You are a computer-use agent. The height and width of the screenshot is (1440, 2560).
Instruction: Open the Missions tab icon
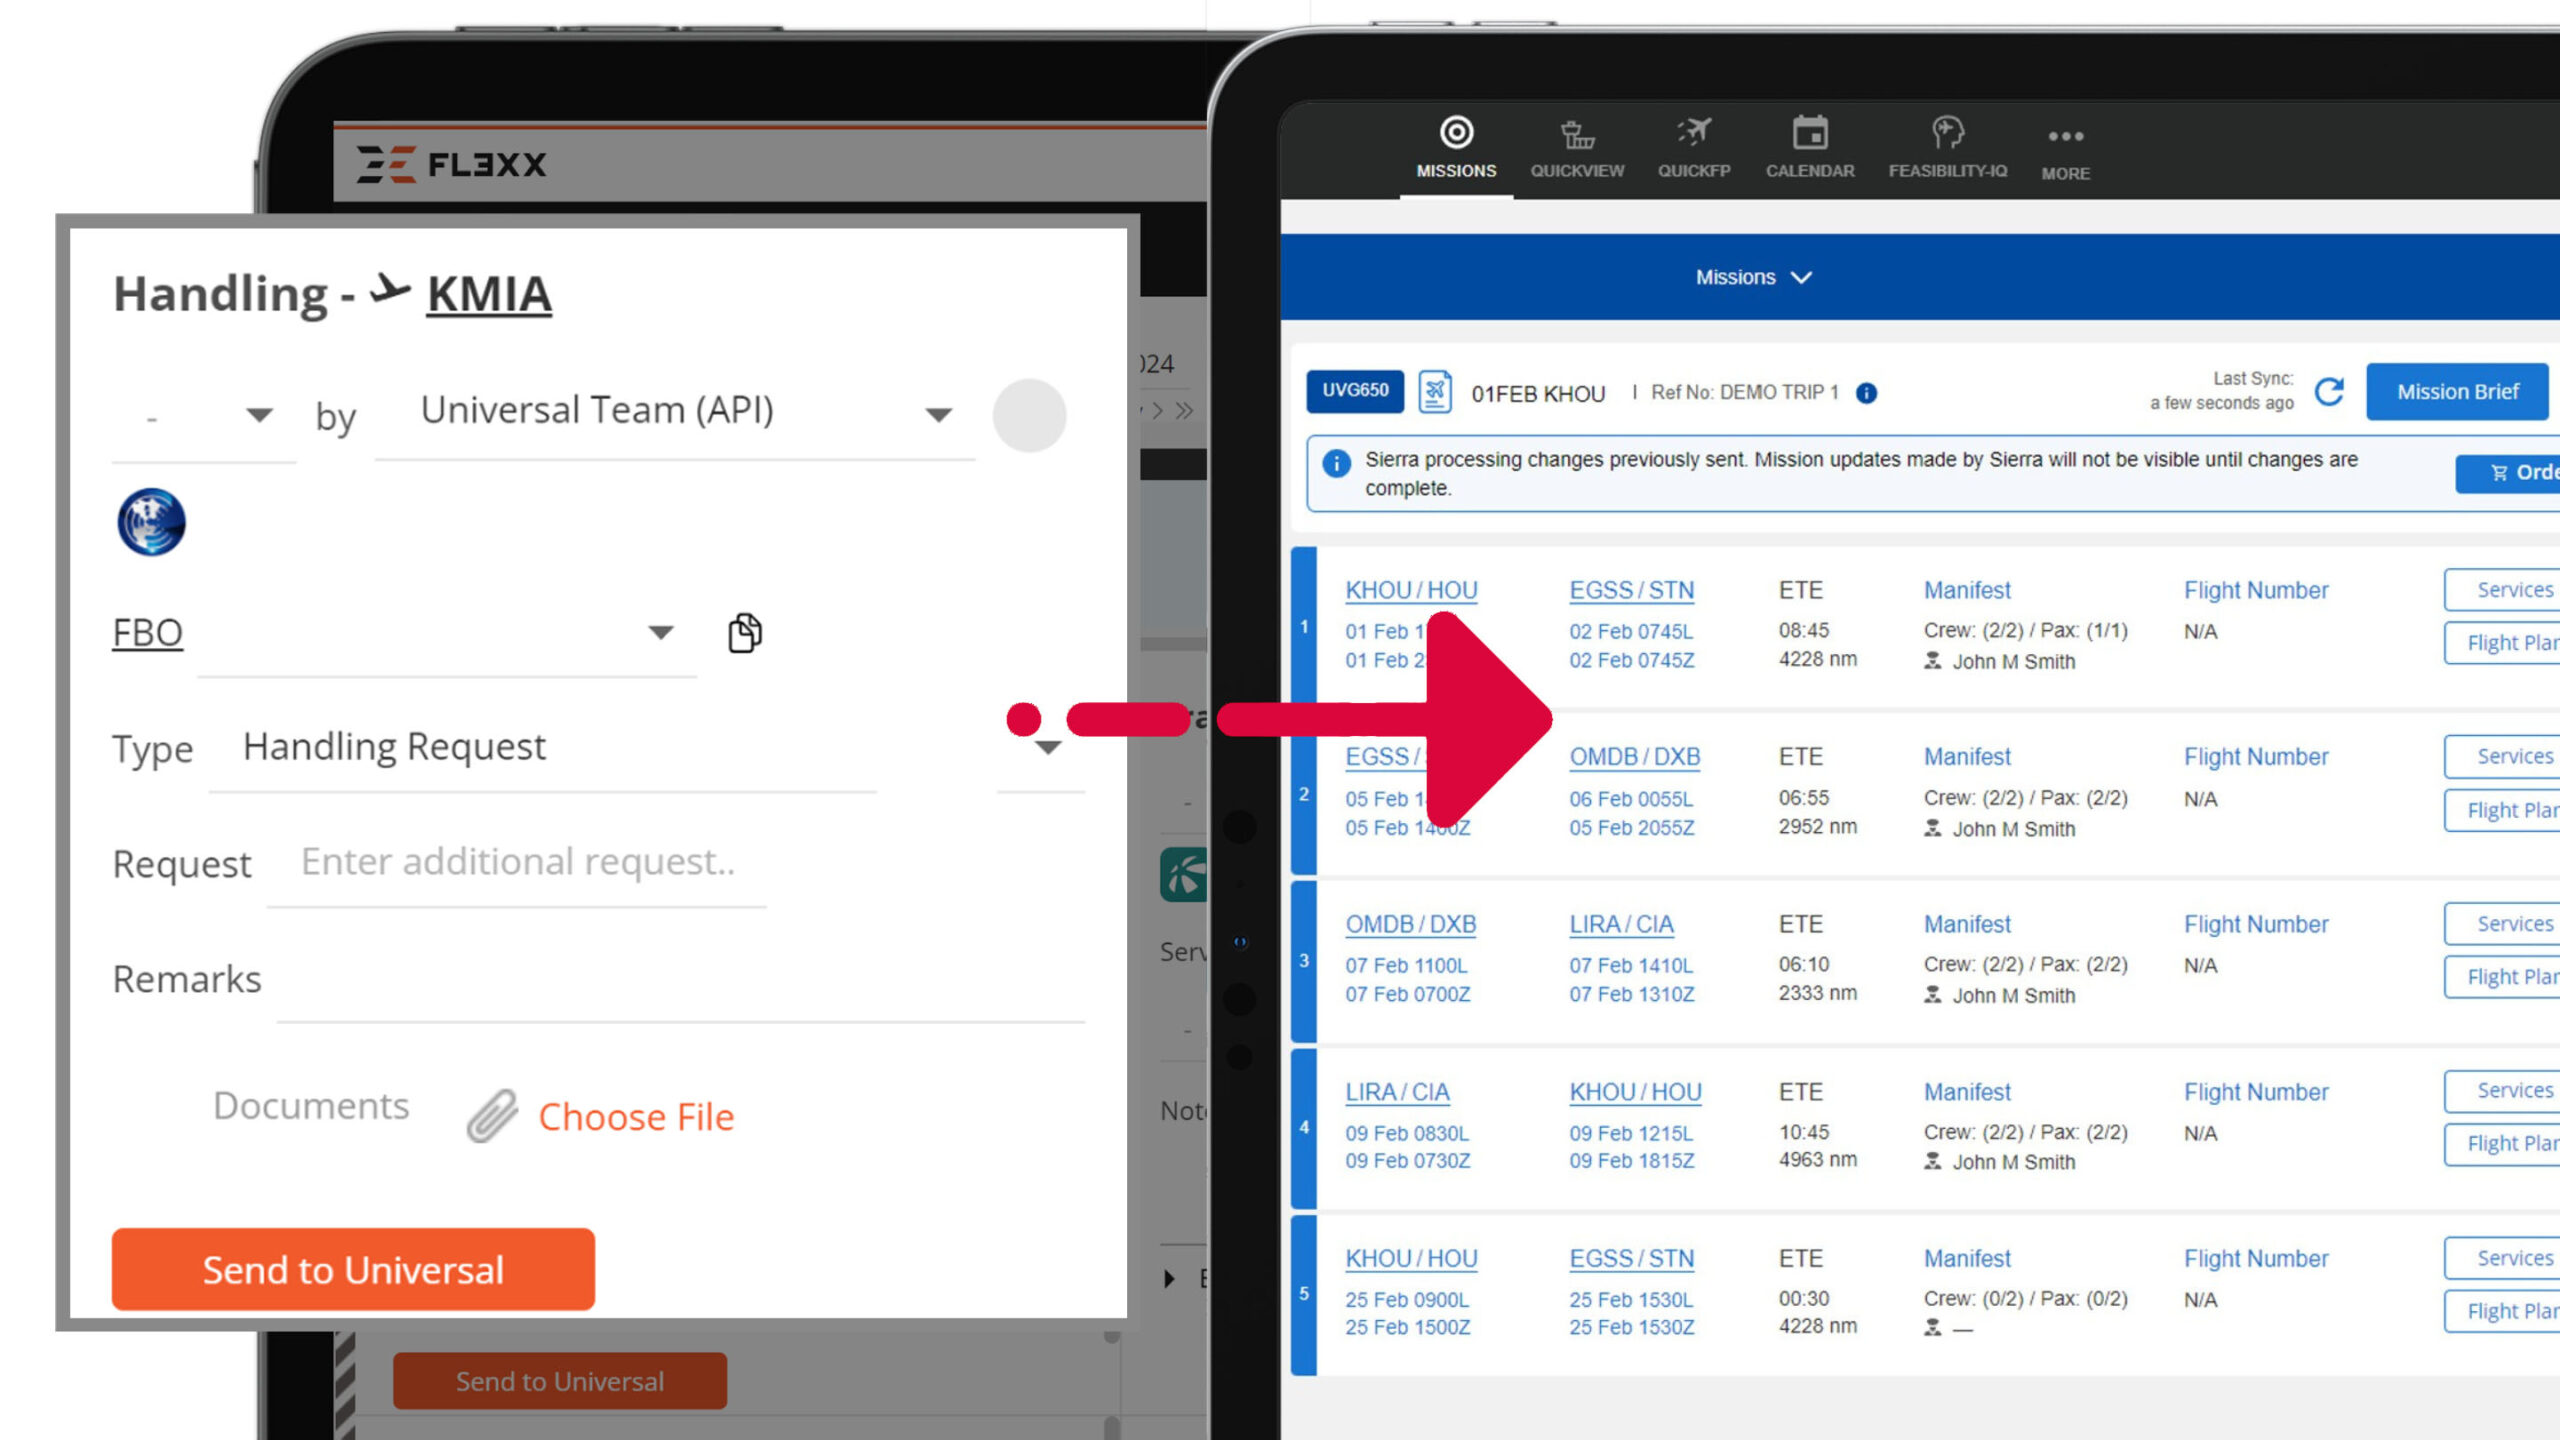pyautogui.click(x=1456, y=133)
